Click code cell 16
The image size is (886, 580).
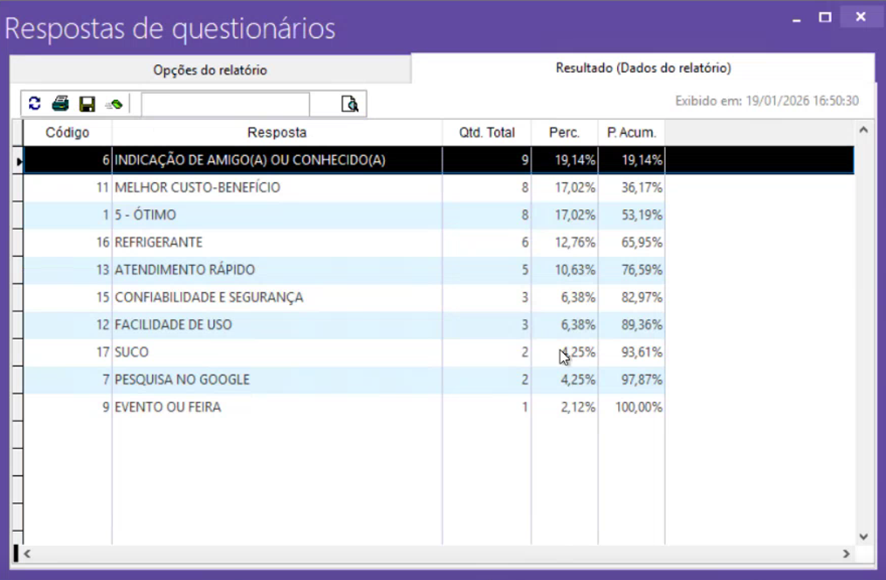(68, 242)
